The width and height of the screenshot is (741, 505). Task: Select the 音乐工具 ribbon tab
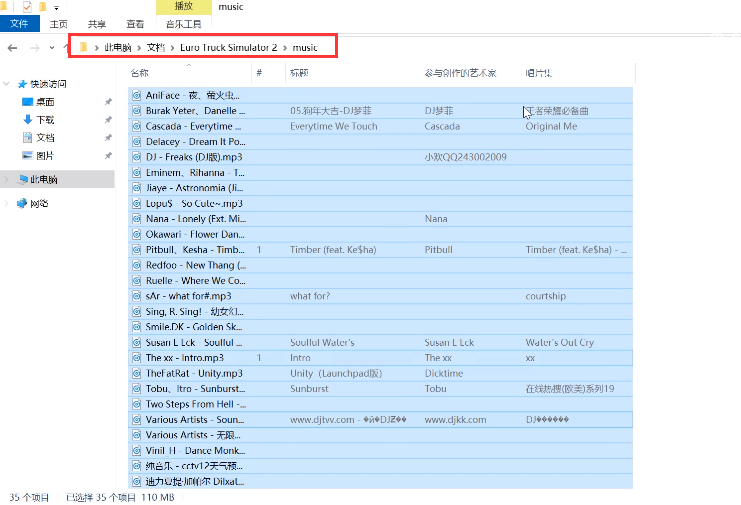tap(183, 24)
